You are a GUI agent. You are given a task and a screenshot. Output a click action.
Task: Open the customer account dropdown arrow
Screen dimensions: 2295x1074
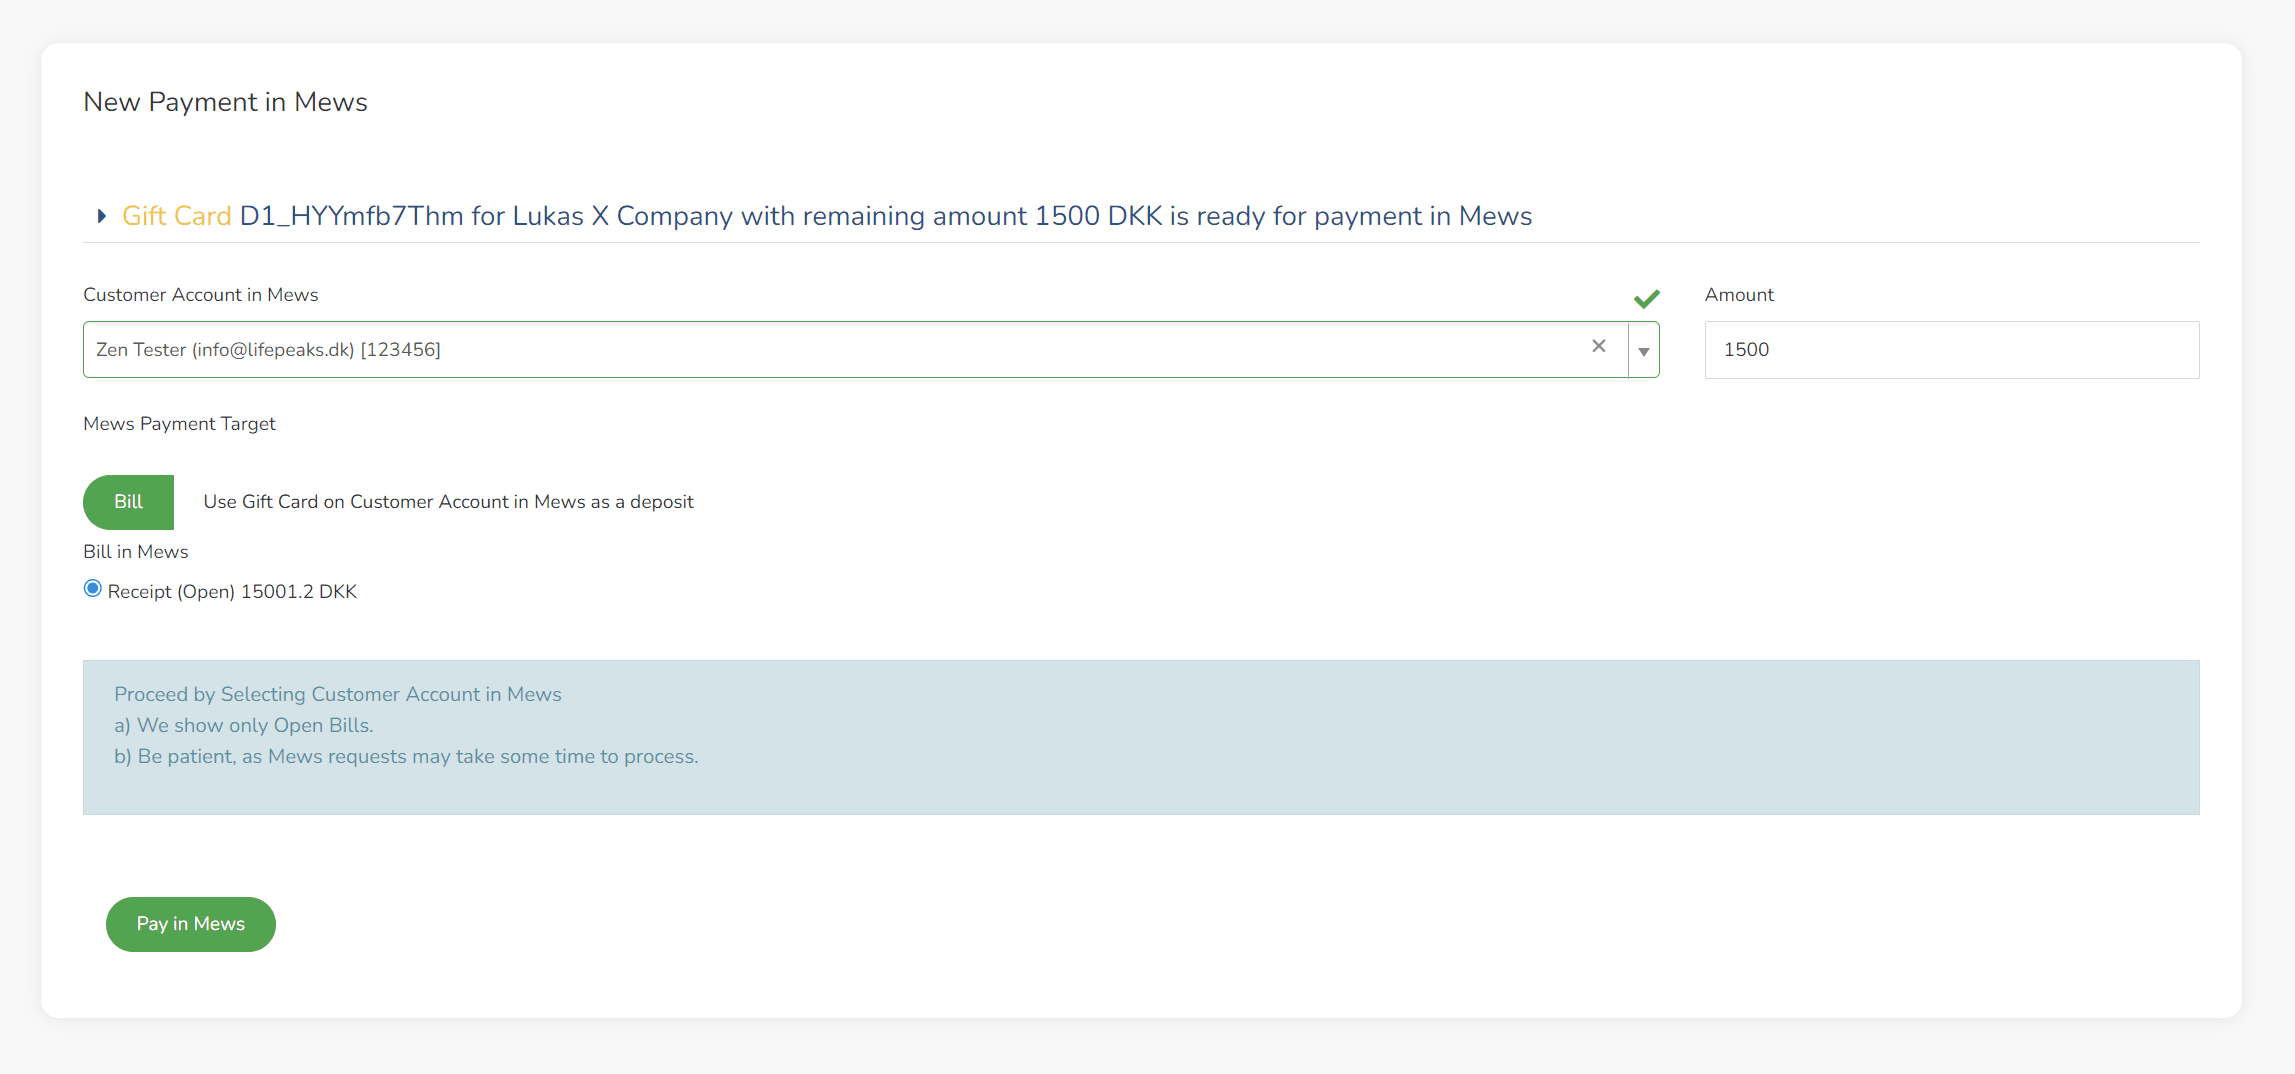click(x=1643, y=351)
